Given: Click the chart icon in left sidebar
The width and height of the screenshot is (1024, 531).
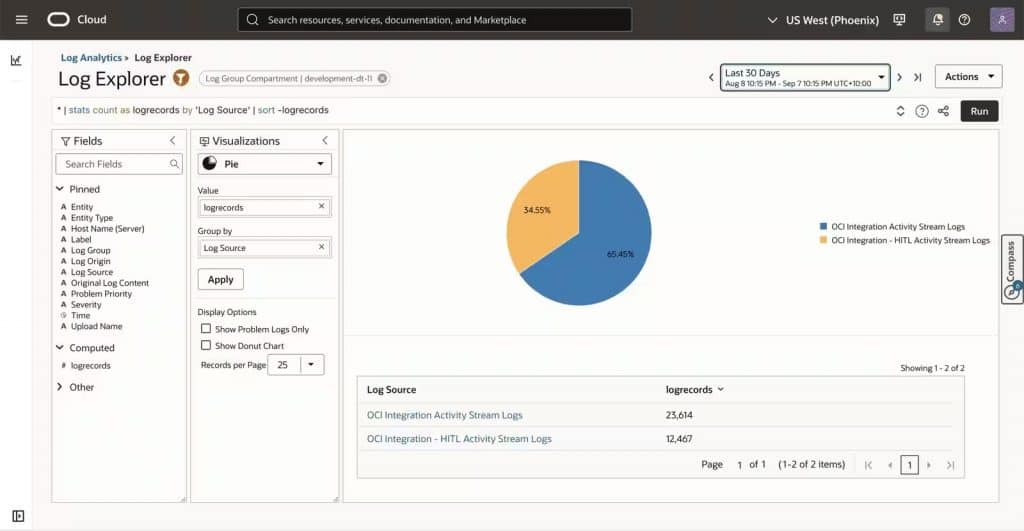Looking at the screenshot, I should point(16,60).
